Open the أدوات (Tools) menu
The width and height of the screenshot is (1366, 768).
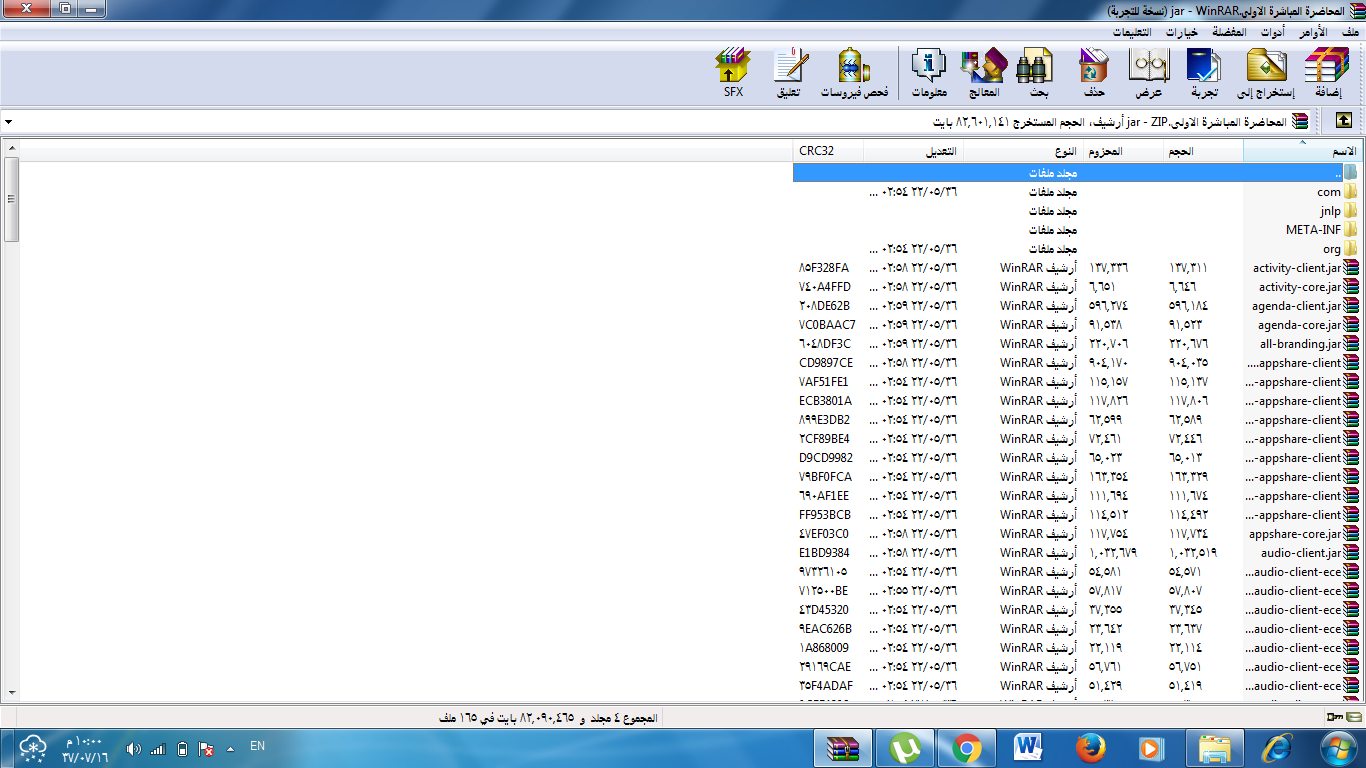1272,32
